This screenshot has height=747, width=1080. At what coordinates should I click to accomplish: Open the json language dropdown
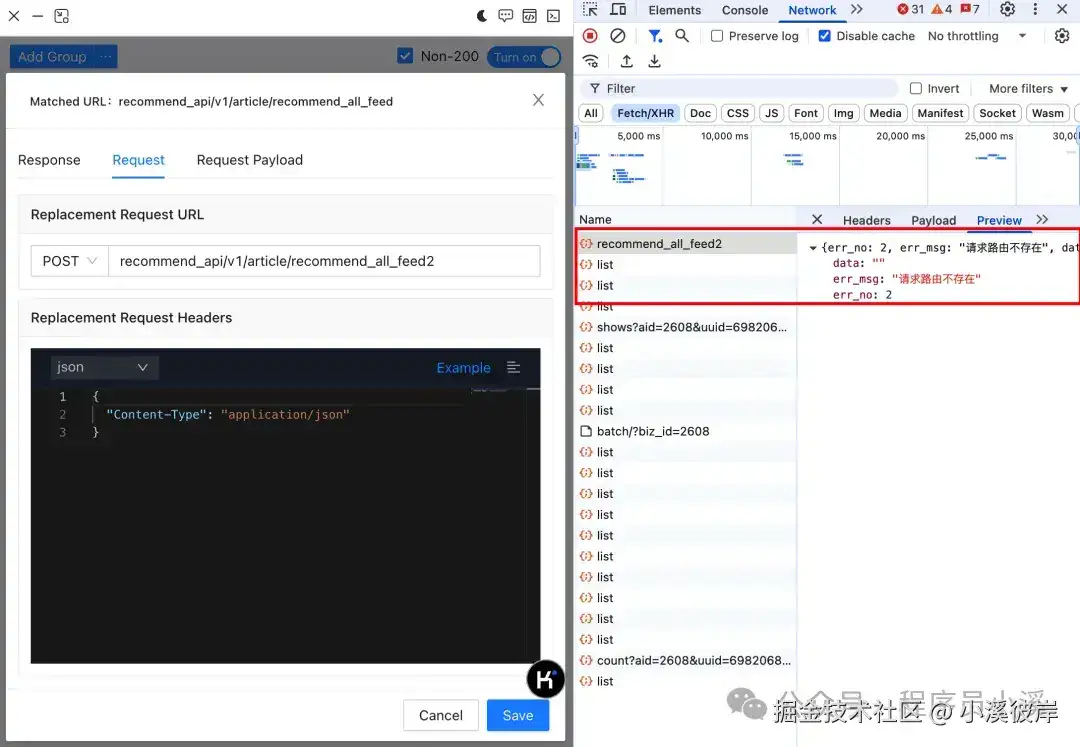[103, 367]
